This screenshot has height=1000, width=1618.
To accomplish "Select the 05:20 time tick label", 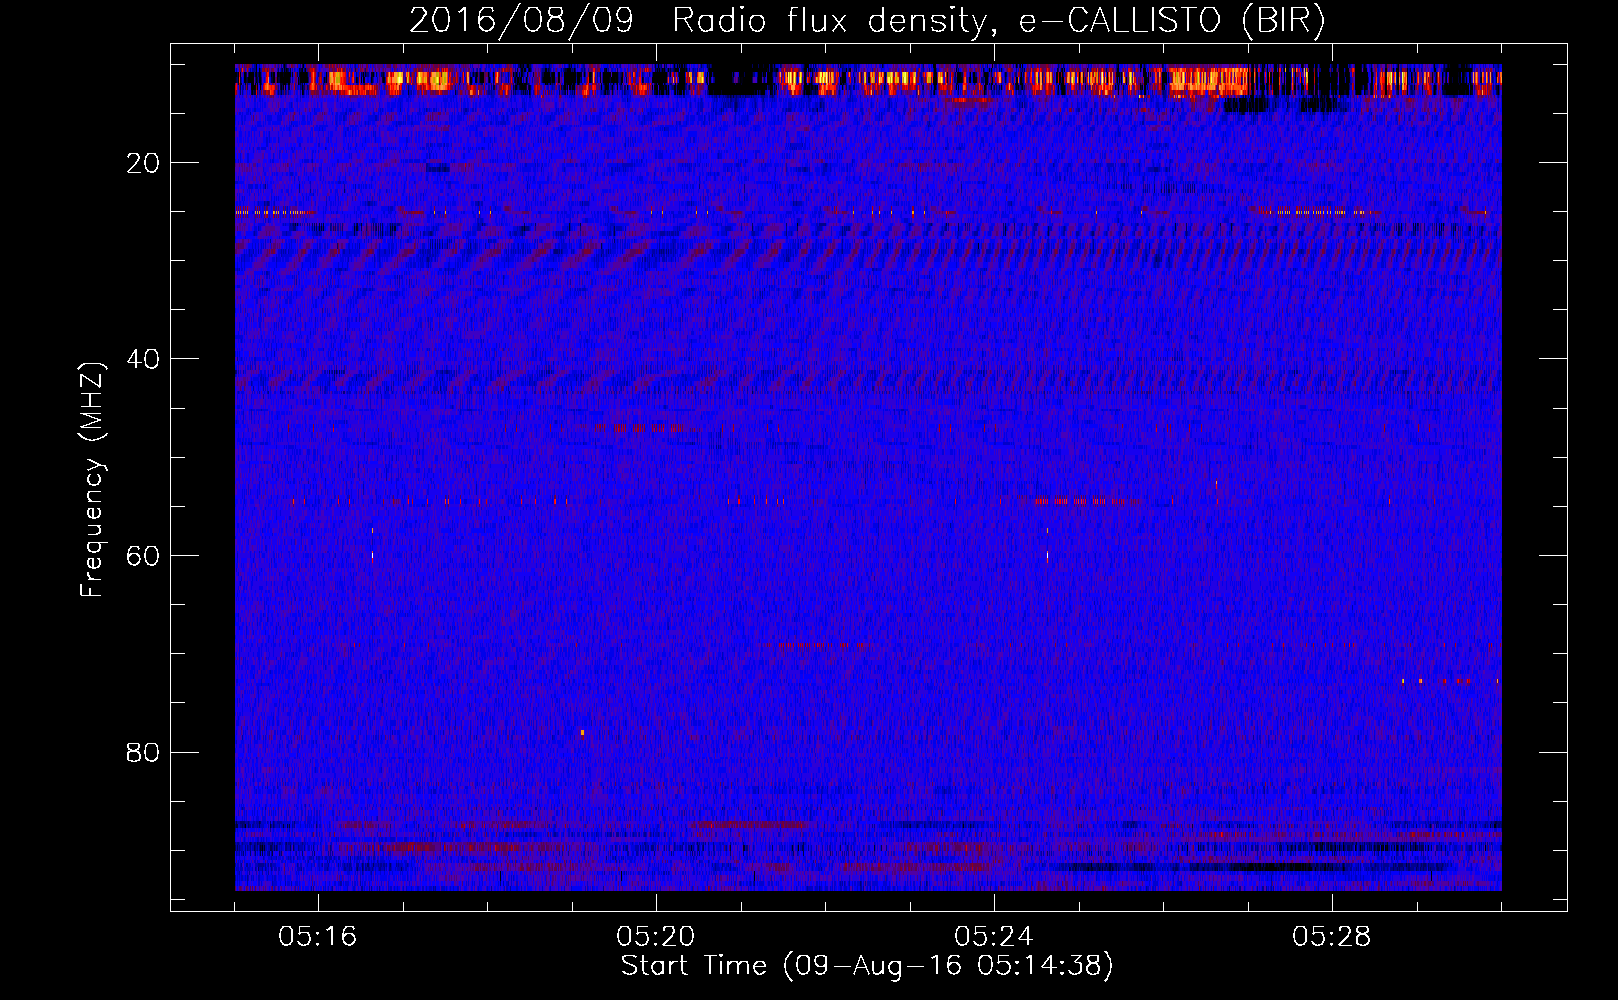I will pyautogui.click(x=656, y=937).
